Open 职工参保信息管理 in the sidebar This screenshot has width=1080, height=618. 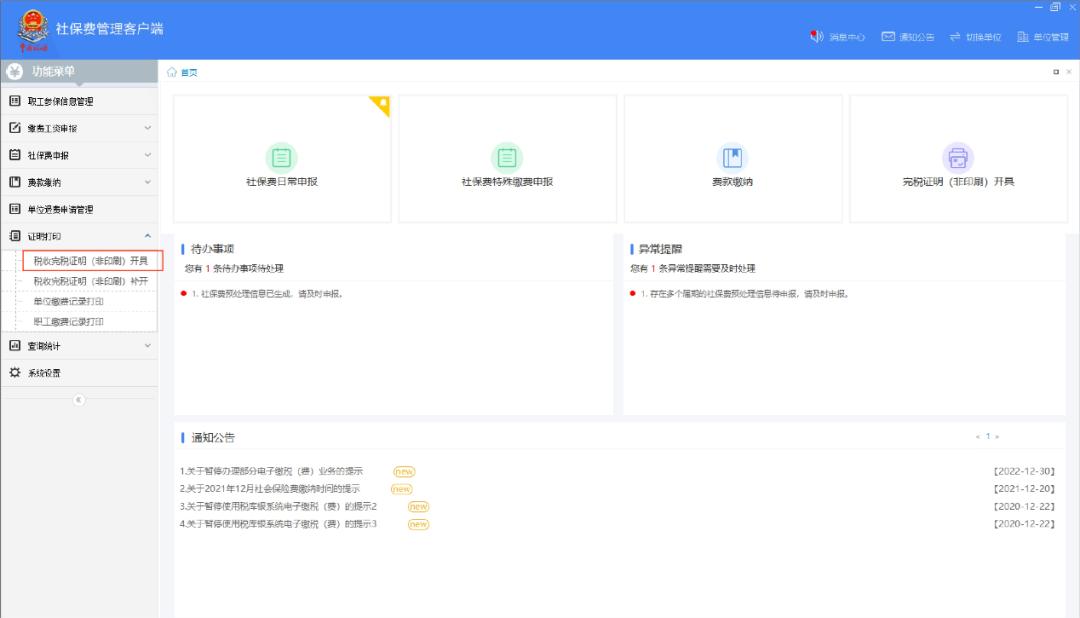(60, 102)
